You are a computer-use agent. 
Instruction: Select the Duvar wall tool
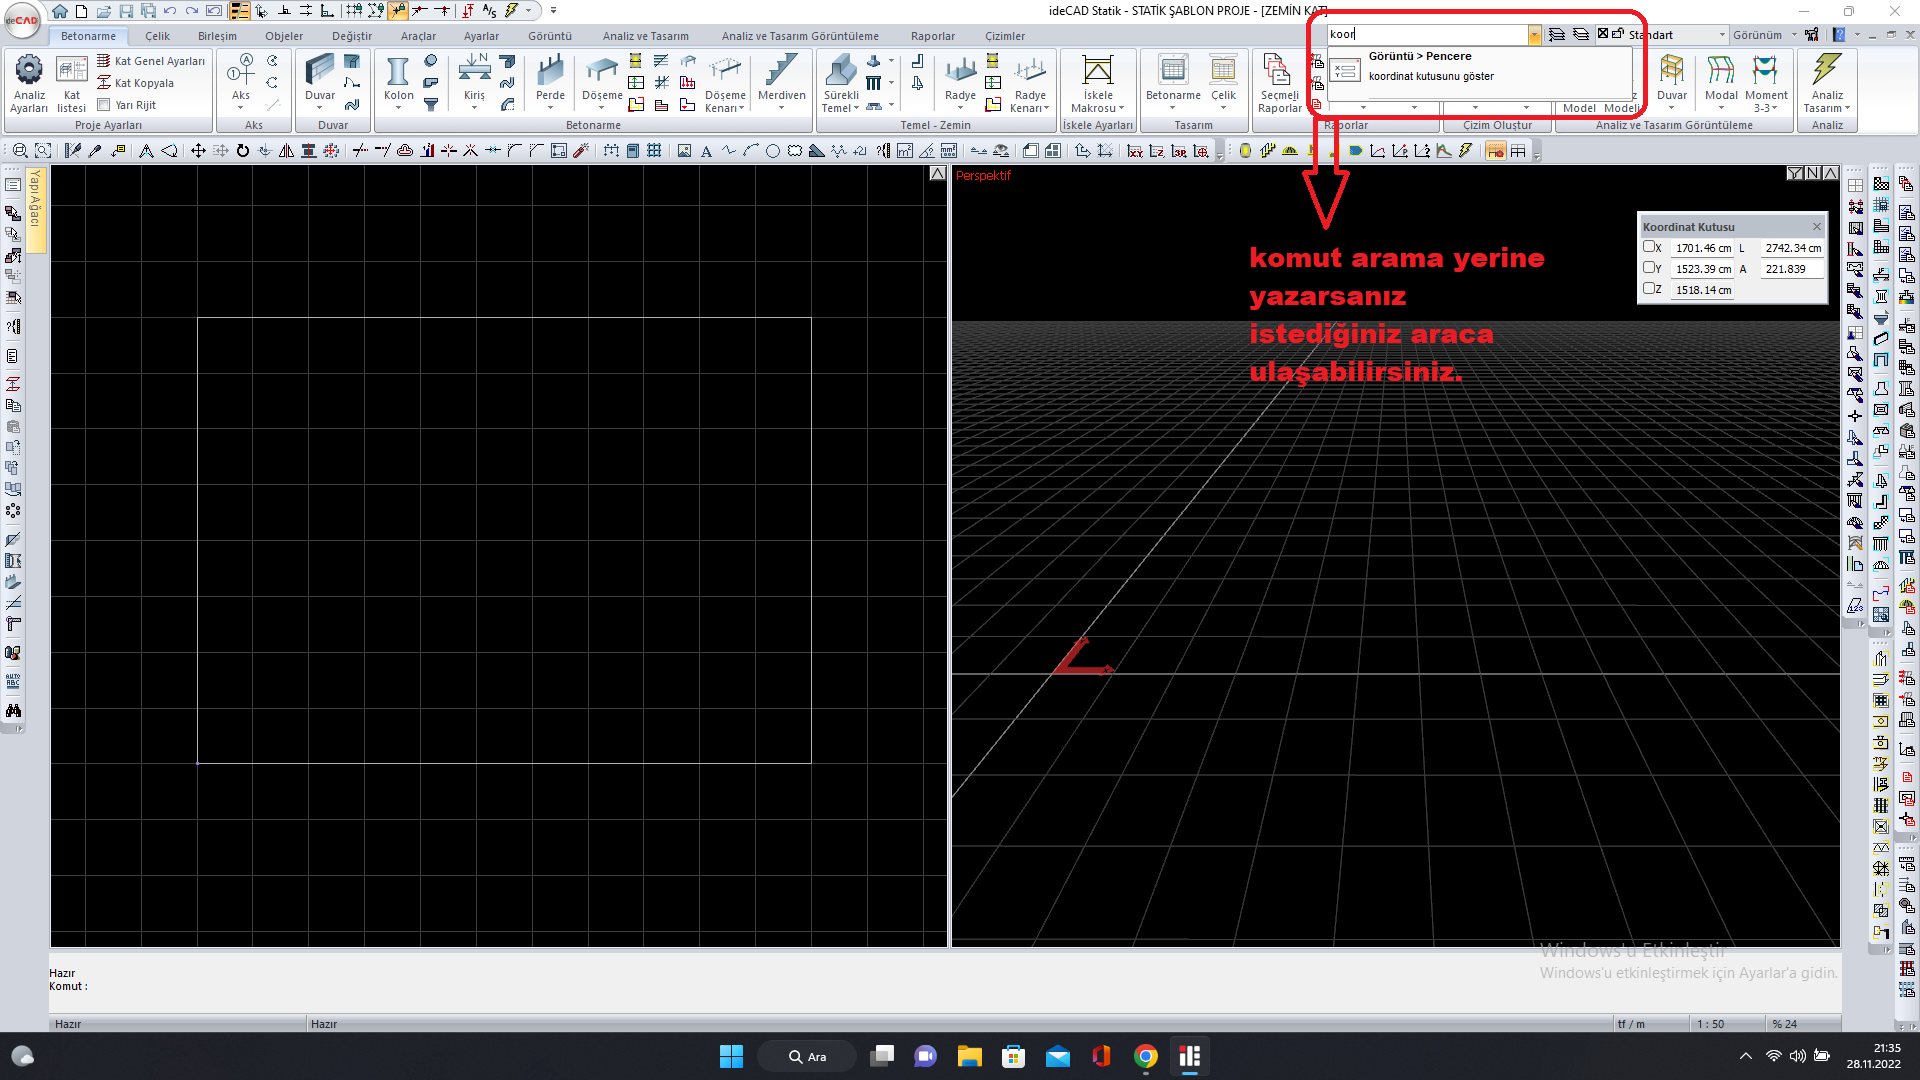point(320,78)
